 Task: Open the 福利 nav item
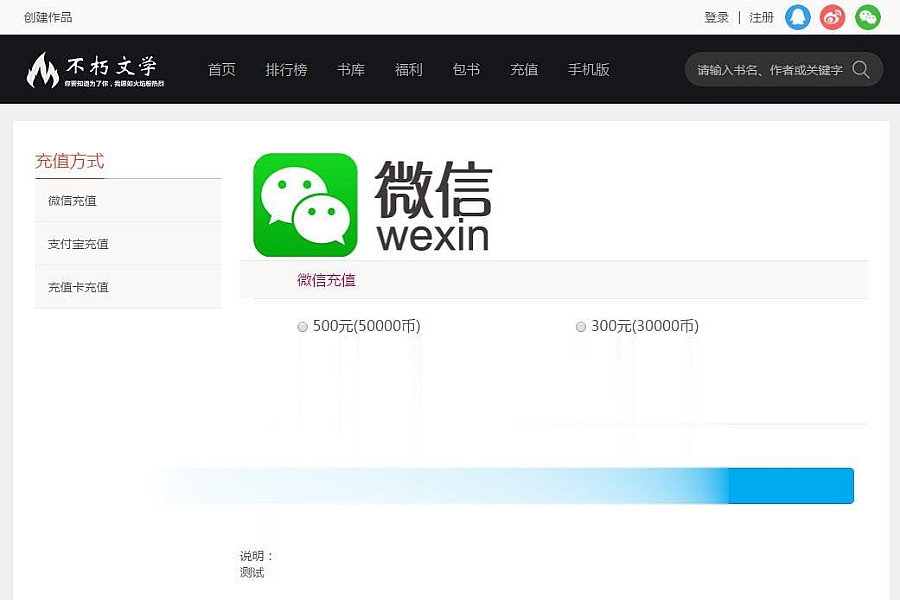pyautogui.click(x=409, y=69)
